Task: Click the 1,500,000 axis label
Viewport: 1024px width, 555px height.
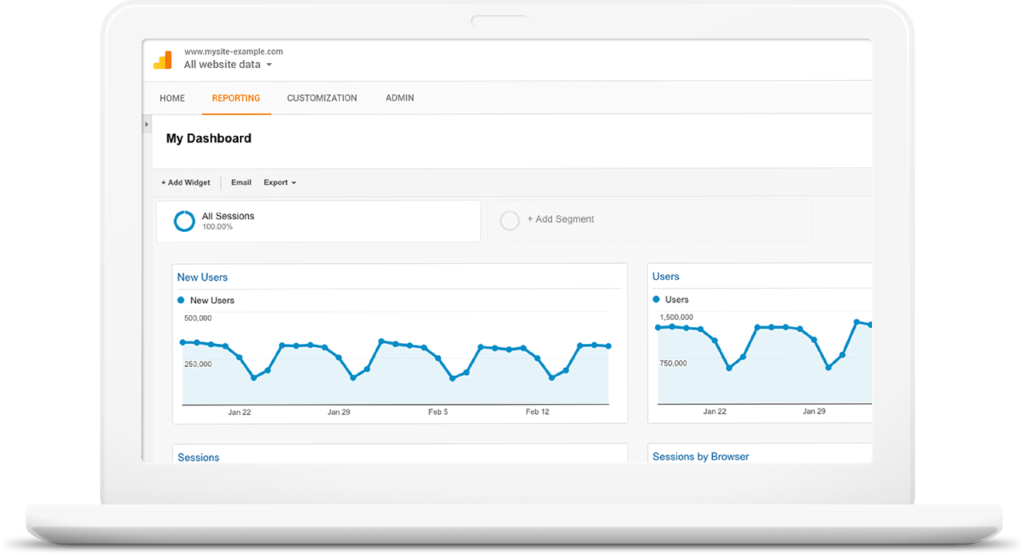Action: [x=677, y=317]
